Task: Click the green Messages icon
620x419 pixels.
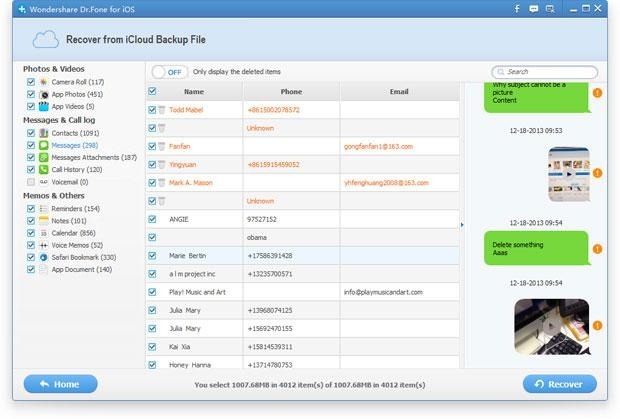Action: point(43,145)
